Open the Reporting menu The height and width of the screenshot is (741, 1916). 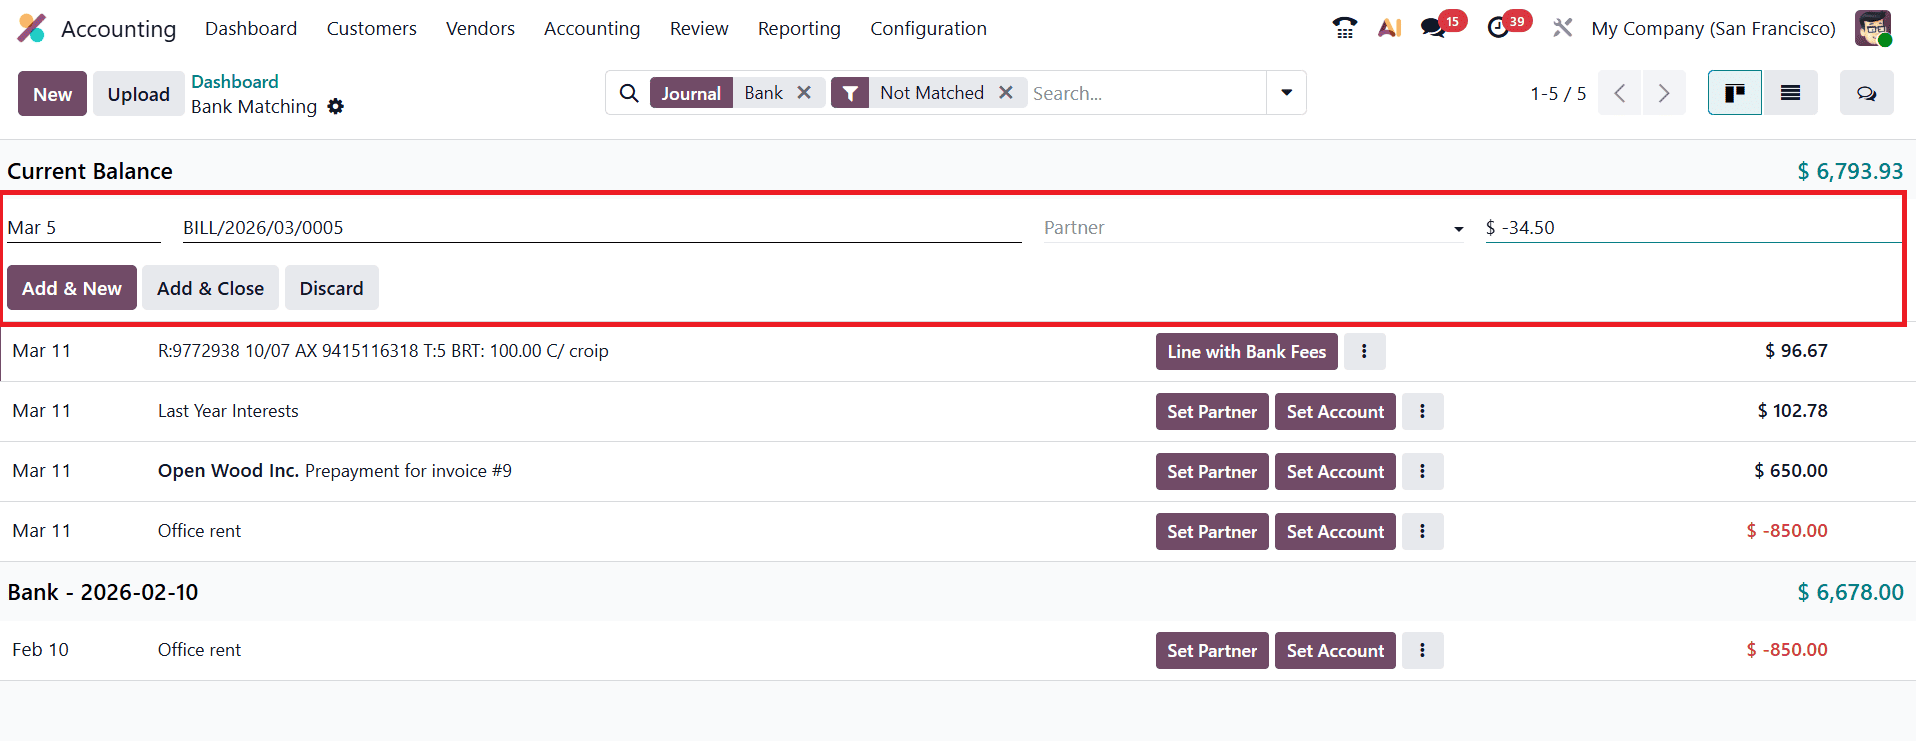tap(798, 29)
